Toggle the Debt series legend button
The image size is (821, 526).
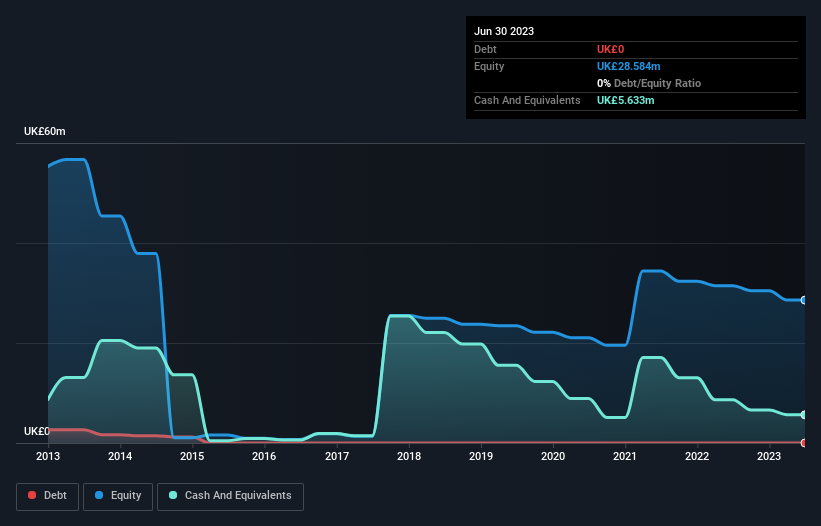click(x=48, y=496)
